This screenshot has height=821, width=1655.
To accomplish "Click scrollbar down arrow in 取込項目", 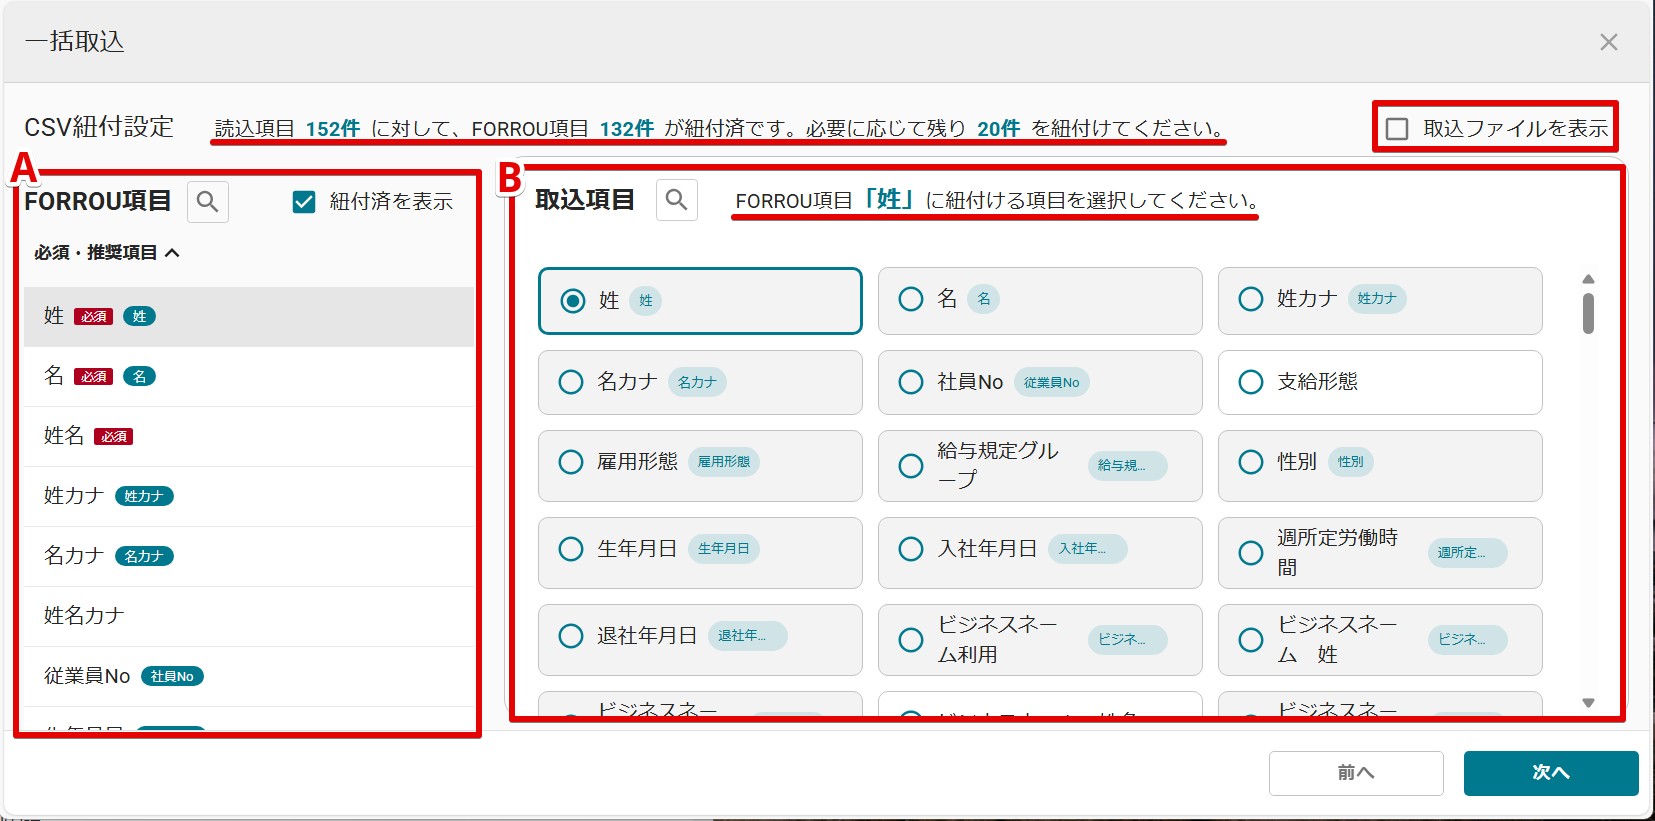I will coord(1588,703).
